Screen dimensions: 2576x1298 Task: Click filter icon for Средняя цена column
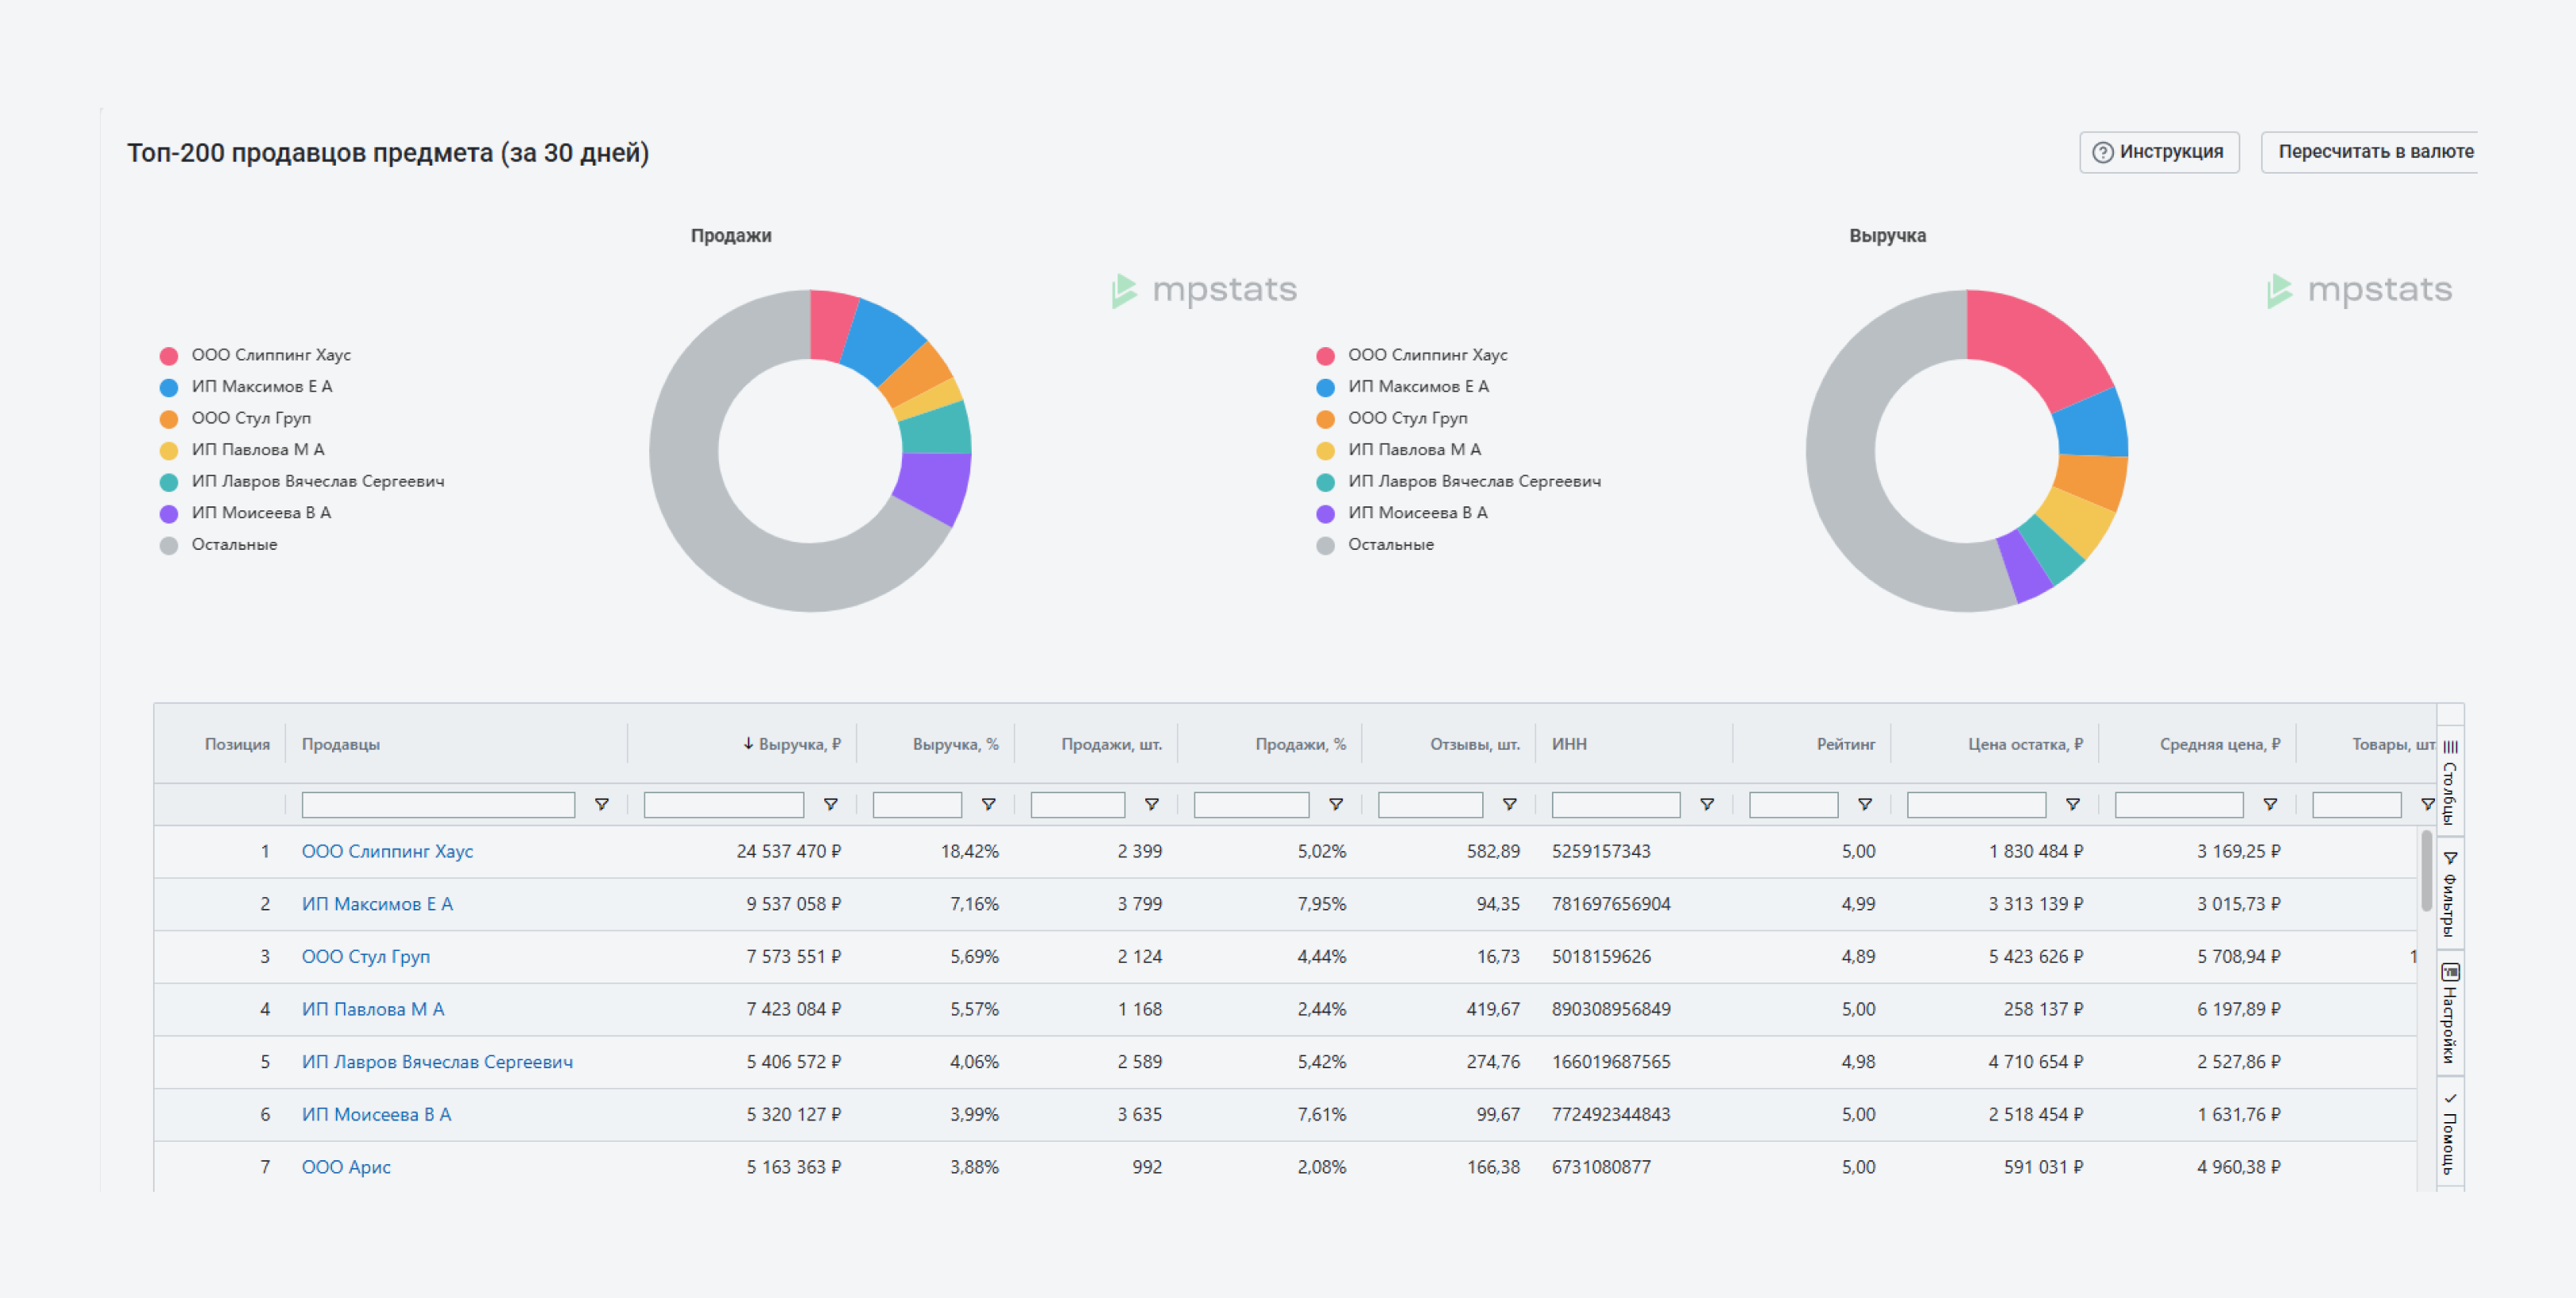(2270, 805)
